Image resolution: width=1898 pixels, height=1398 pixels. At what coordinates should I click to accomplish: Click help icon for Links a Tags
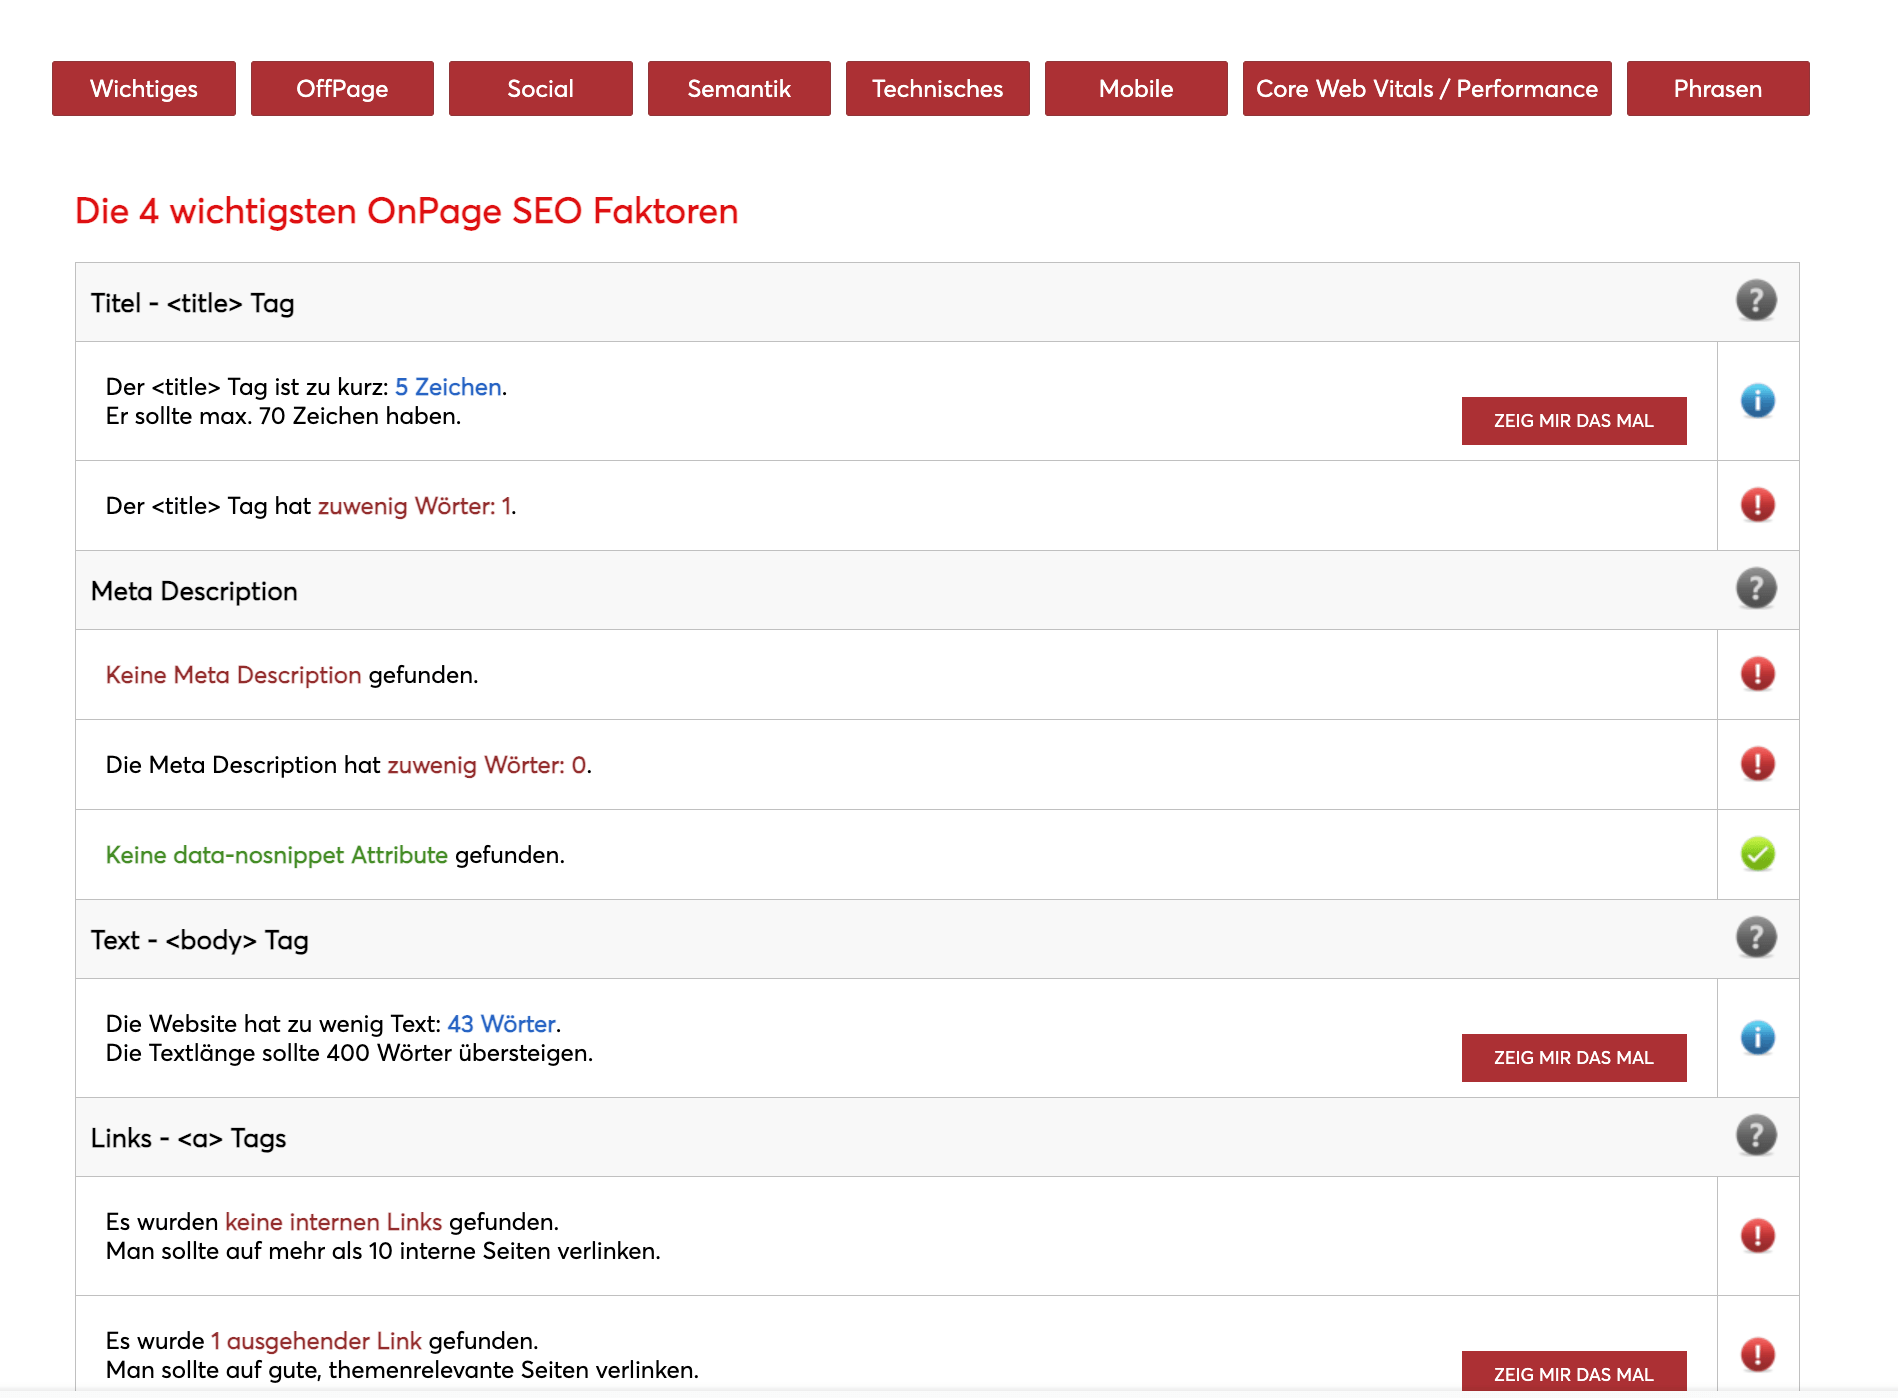click(x=1756, y=1135)
